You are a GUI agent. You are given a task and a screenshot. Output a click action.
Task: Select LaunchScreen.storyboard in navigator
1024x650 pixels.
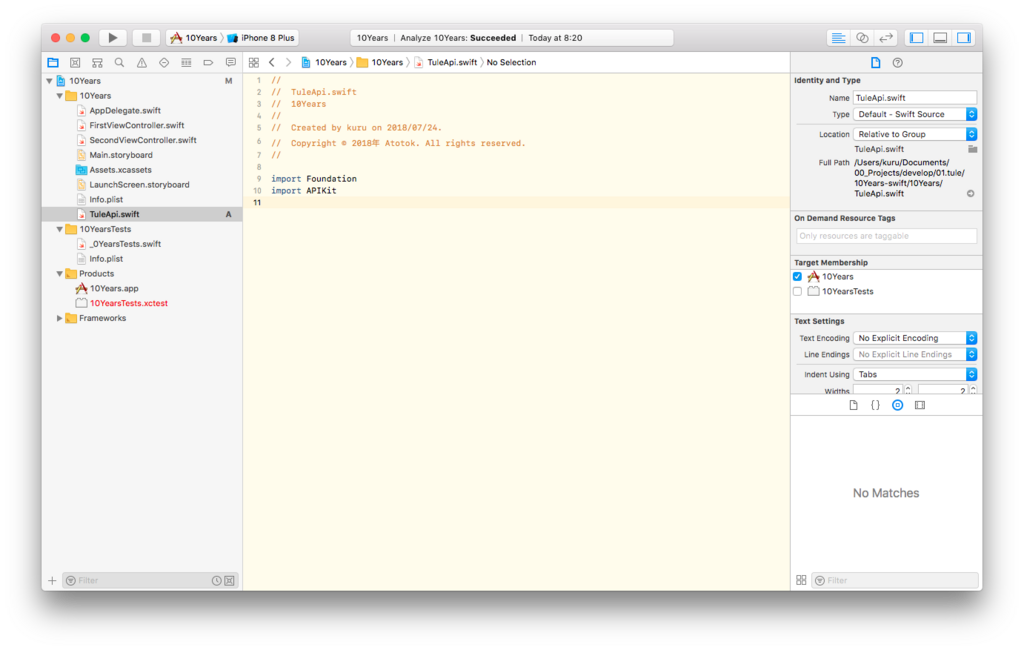[x=139, y=185]
